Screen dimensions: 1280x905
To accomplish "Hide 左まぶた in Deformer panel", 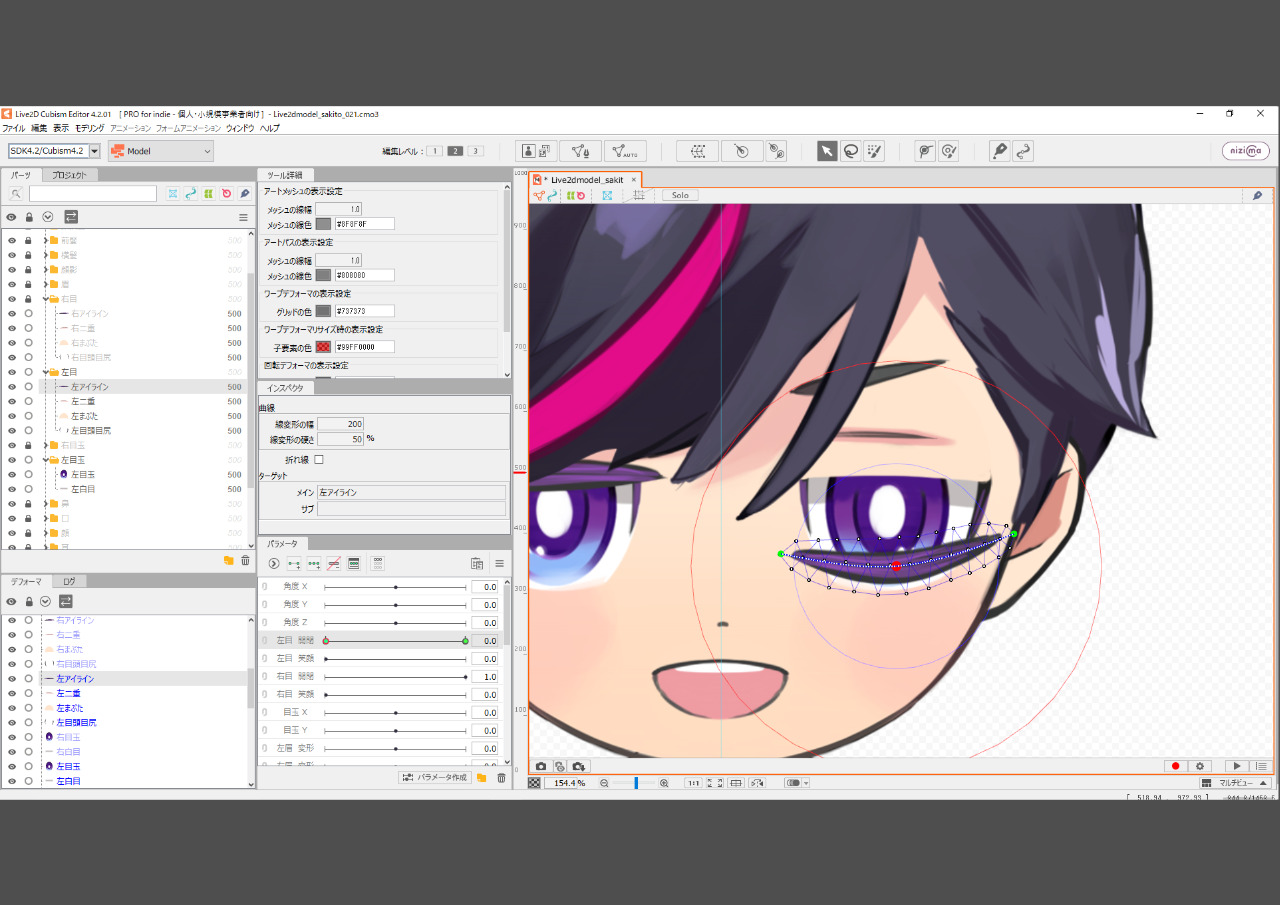I will tap(12, 708).
